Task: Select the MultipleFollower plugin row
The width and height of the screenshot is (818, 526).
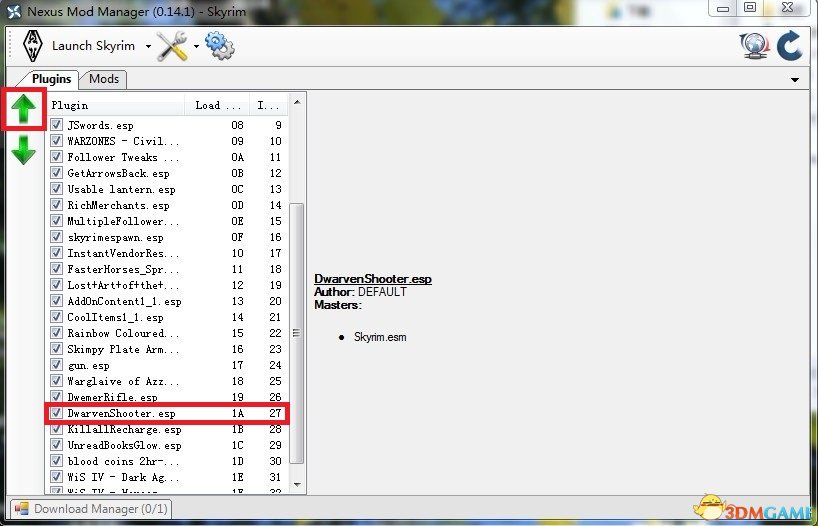Action: 167,221
